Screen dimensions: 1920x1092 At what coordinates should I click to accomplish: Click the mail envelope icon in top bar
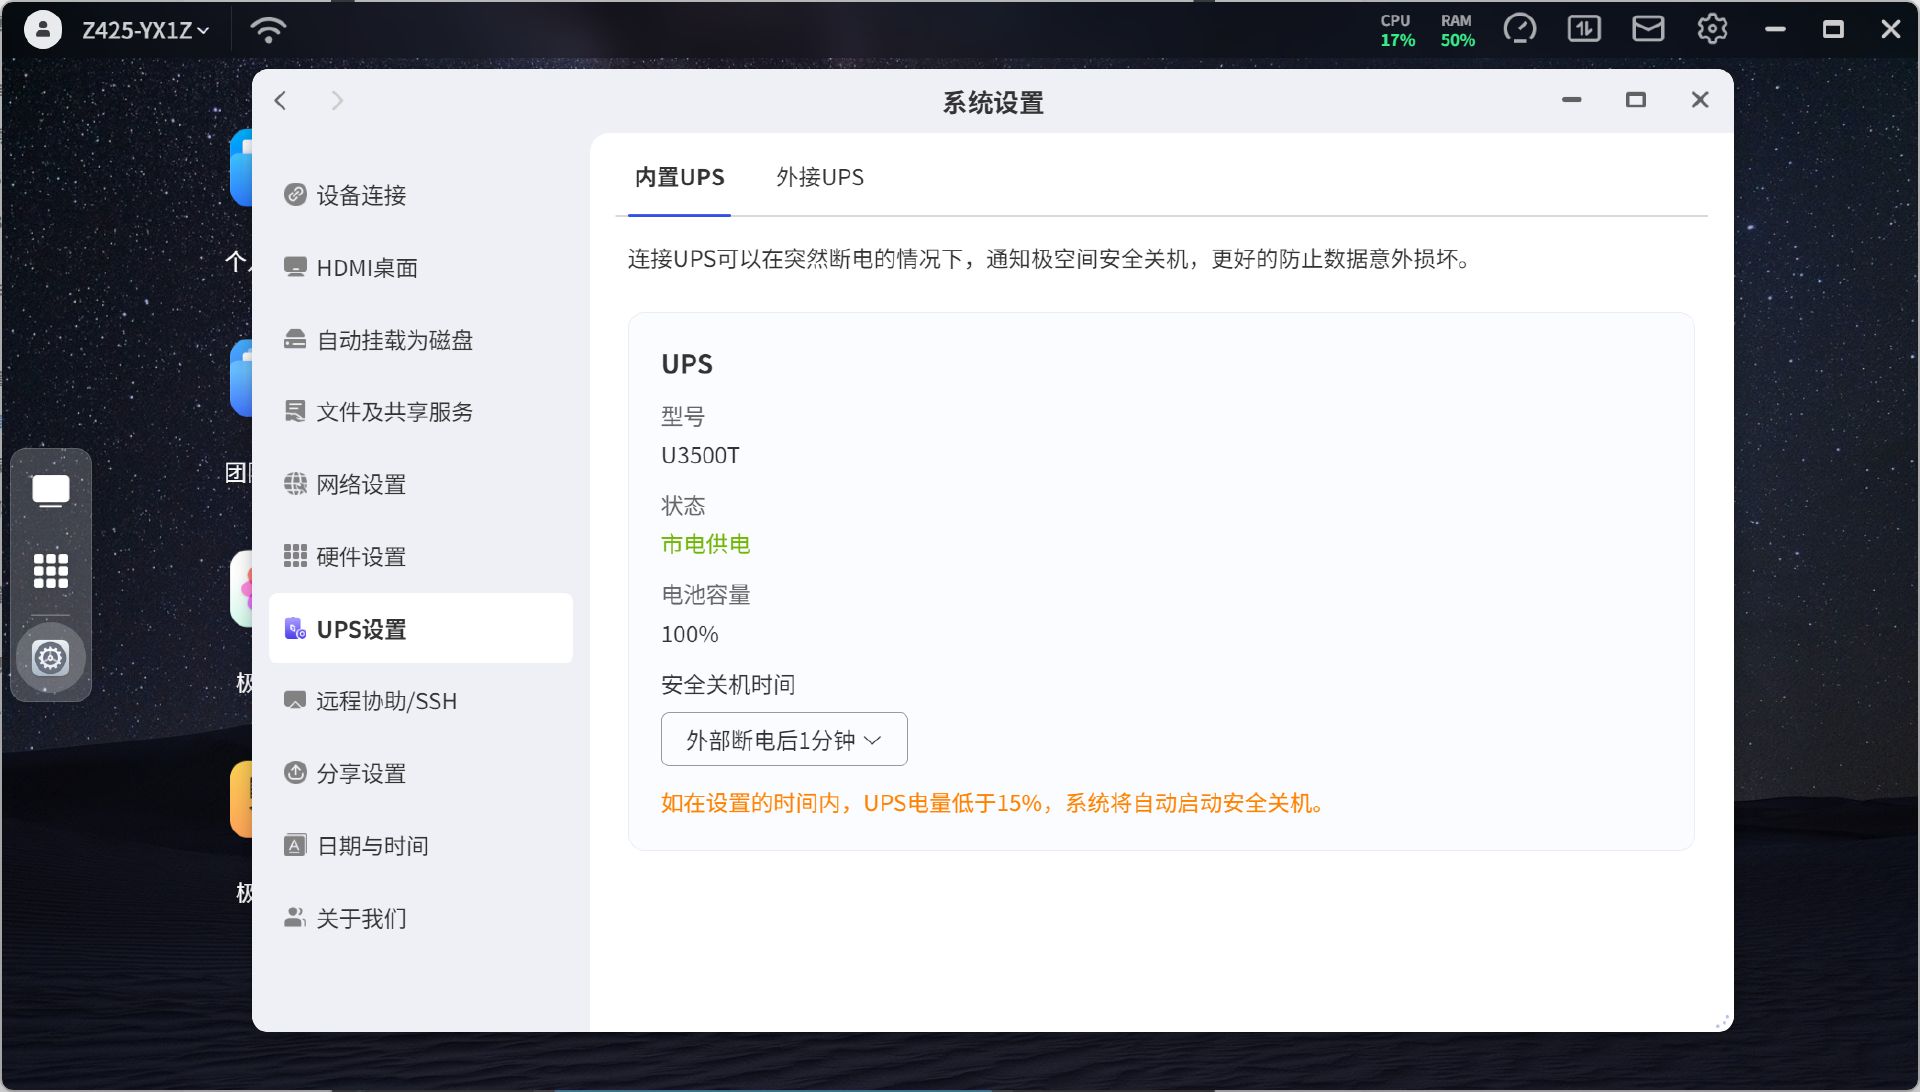(x=1648, y=29)
